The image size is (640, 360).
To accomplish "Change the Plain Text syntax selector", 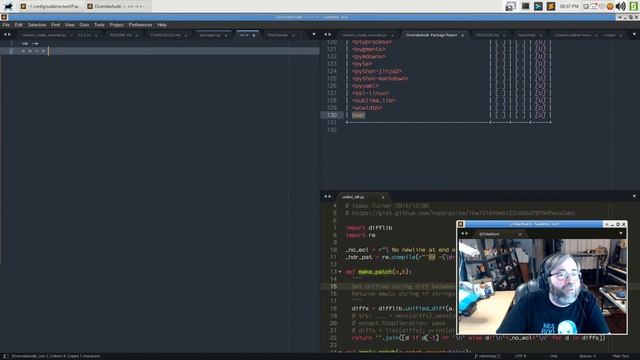I will tap(621, 356).
